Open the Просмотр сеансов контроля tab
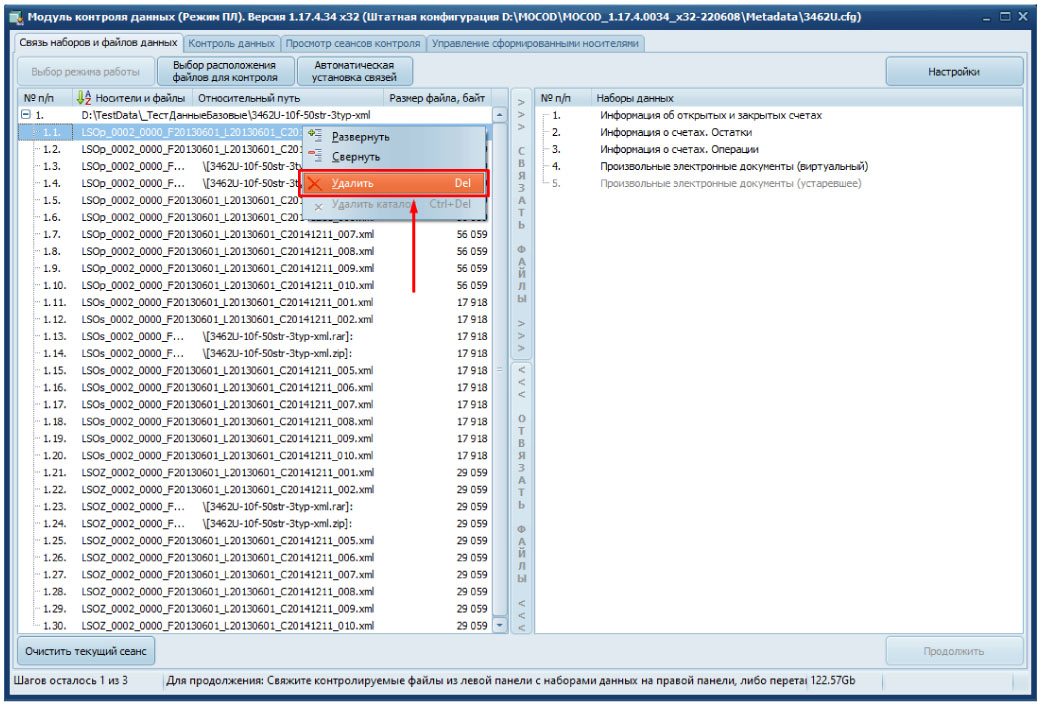1041x706 pixels. tap(353, 44)
